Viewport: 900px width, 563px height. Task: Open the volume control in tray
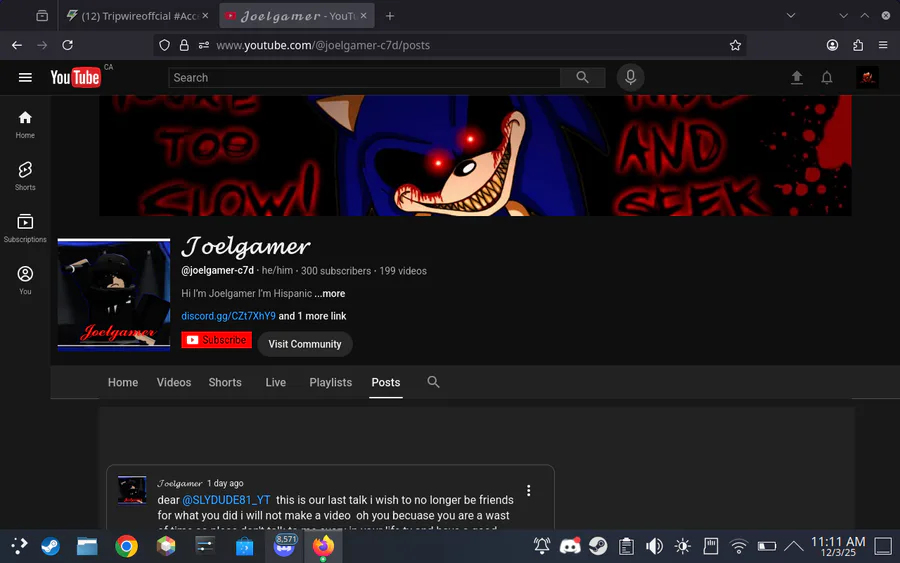click(x=654, y=546)
